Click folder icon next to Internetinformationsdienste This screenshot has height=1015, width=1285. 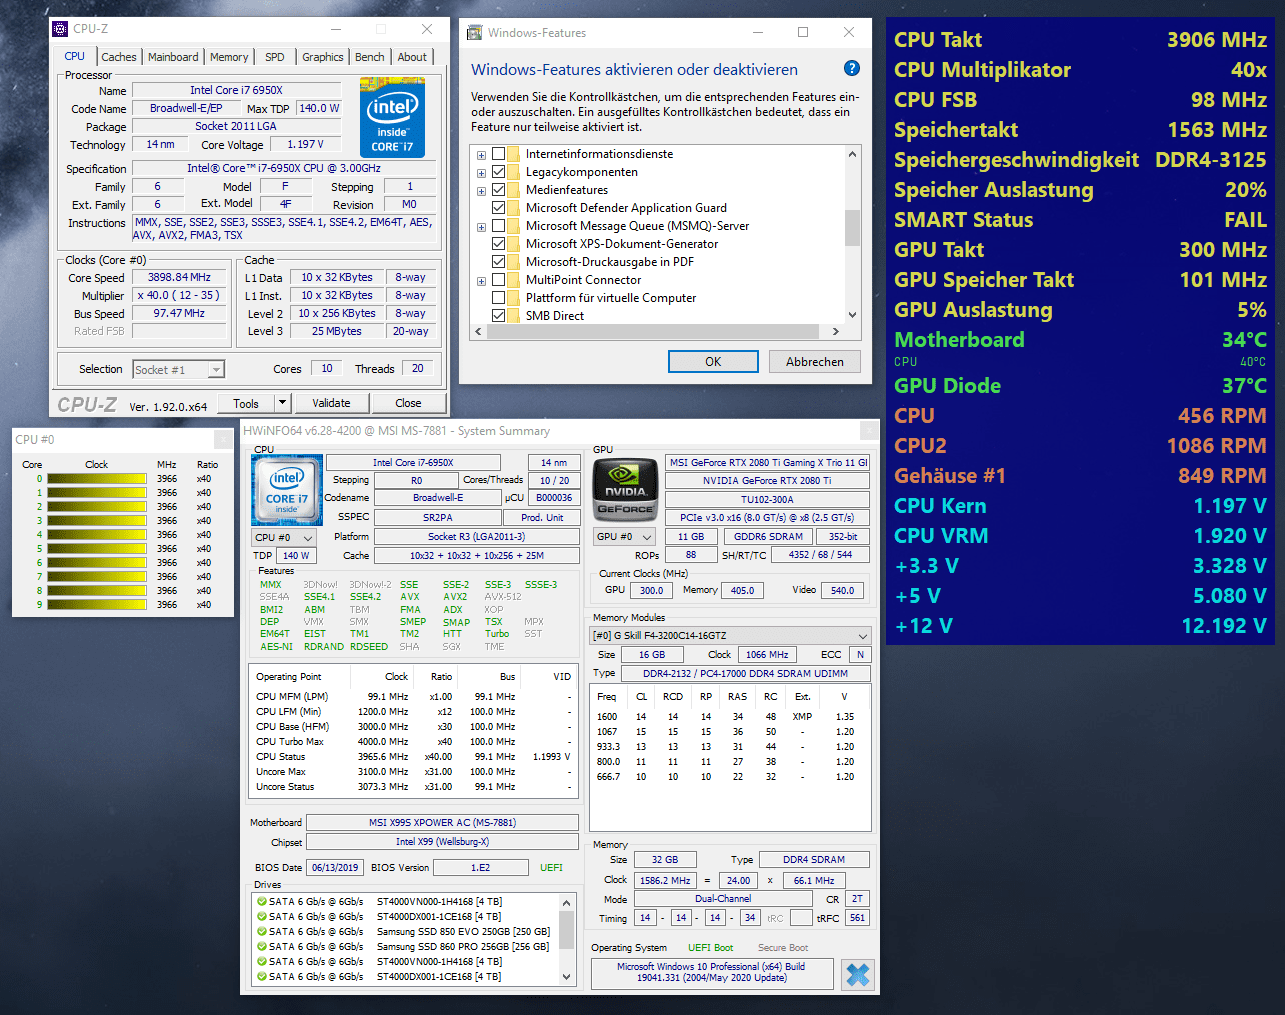513,154
